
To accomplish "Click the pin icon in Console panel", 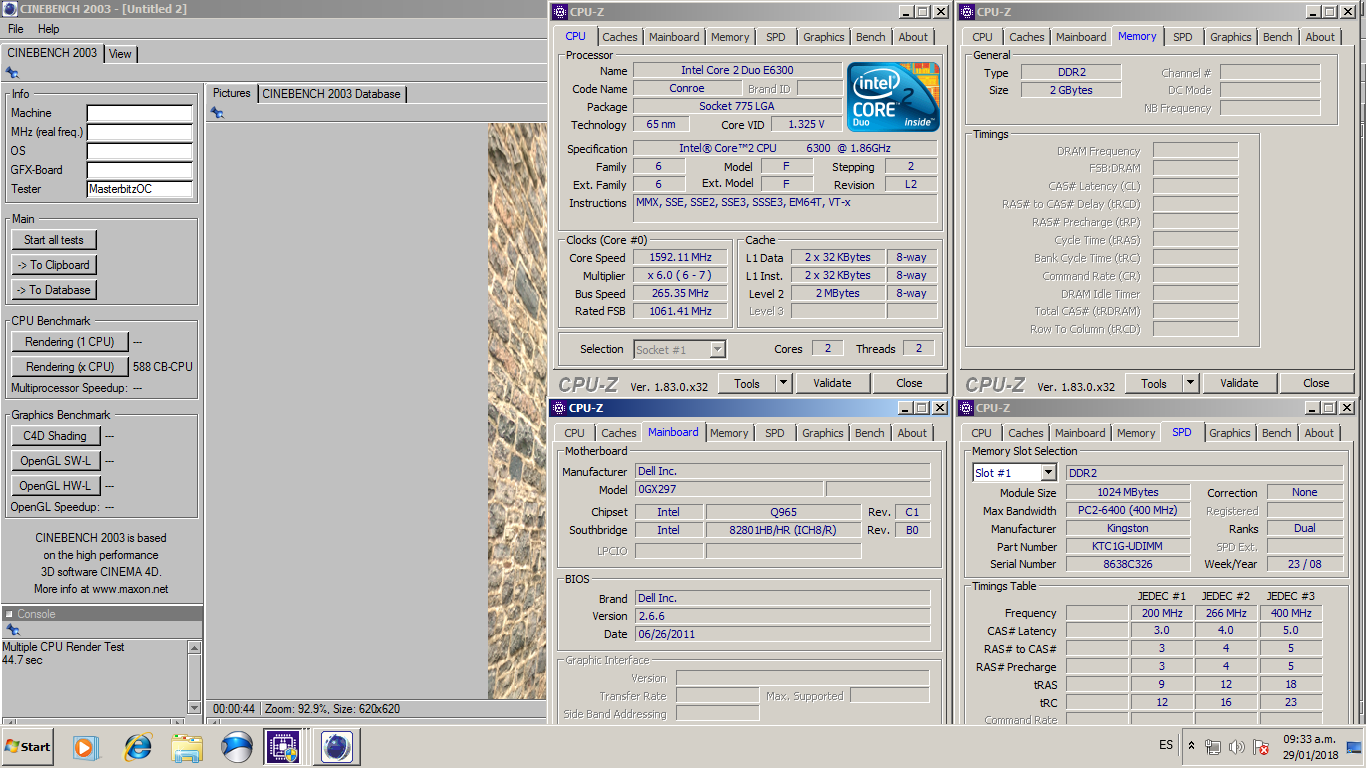I will (x=12, y=630).
